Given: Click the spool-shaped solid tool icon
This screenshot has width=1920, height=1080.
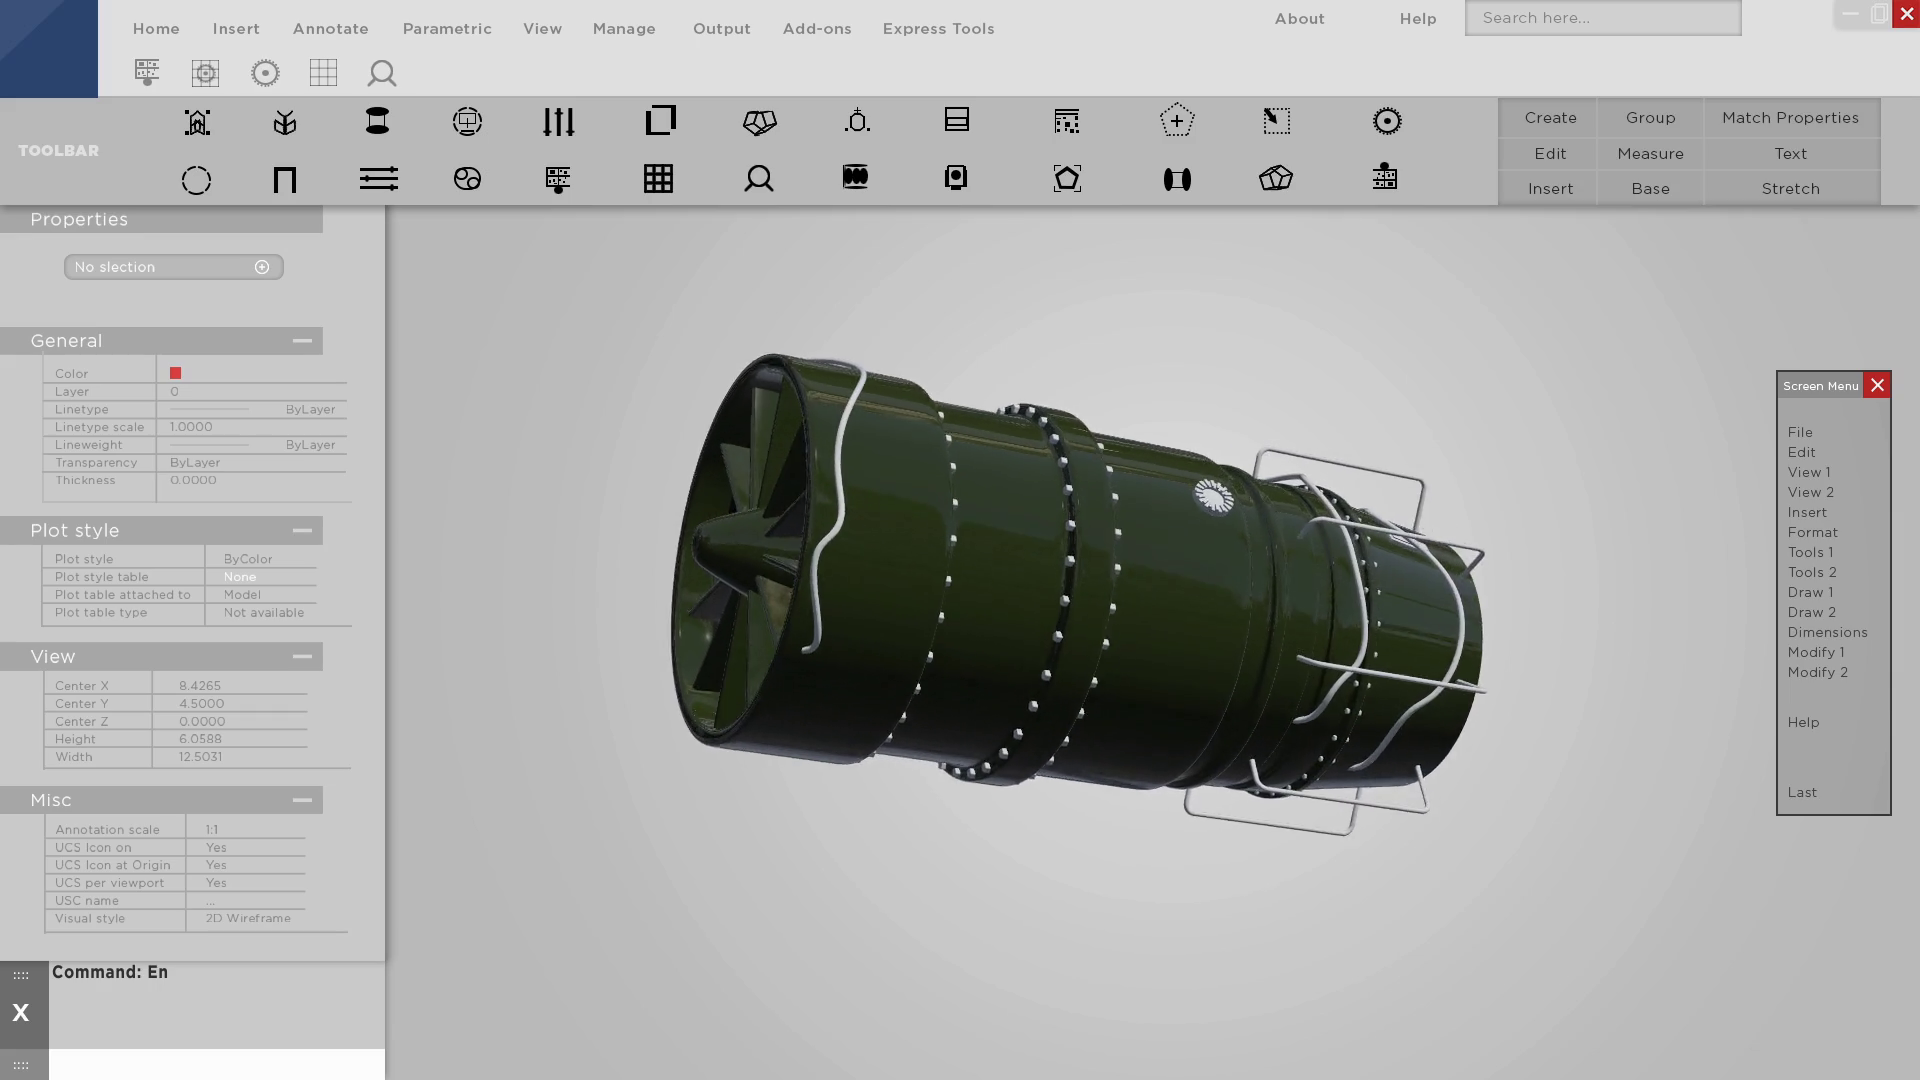Looking at the screenshot, I should pos(378,120).
